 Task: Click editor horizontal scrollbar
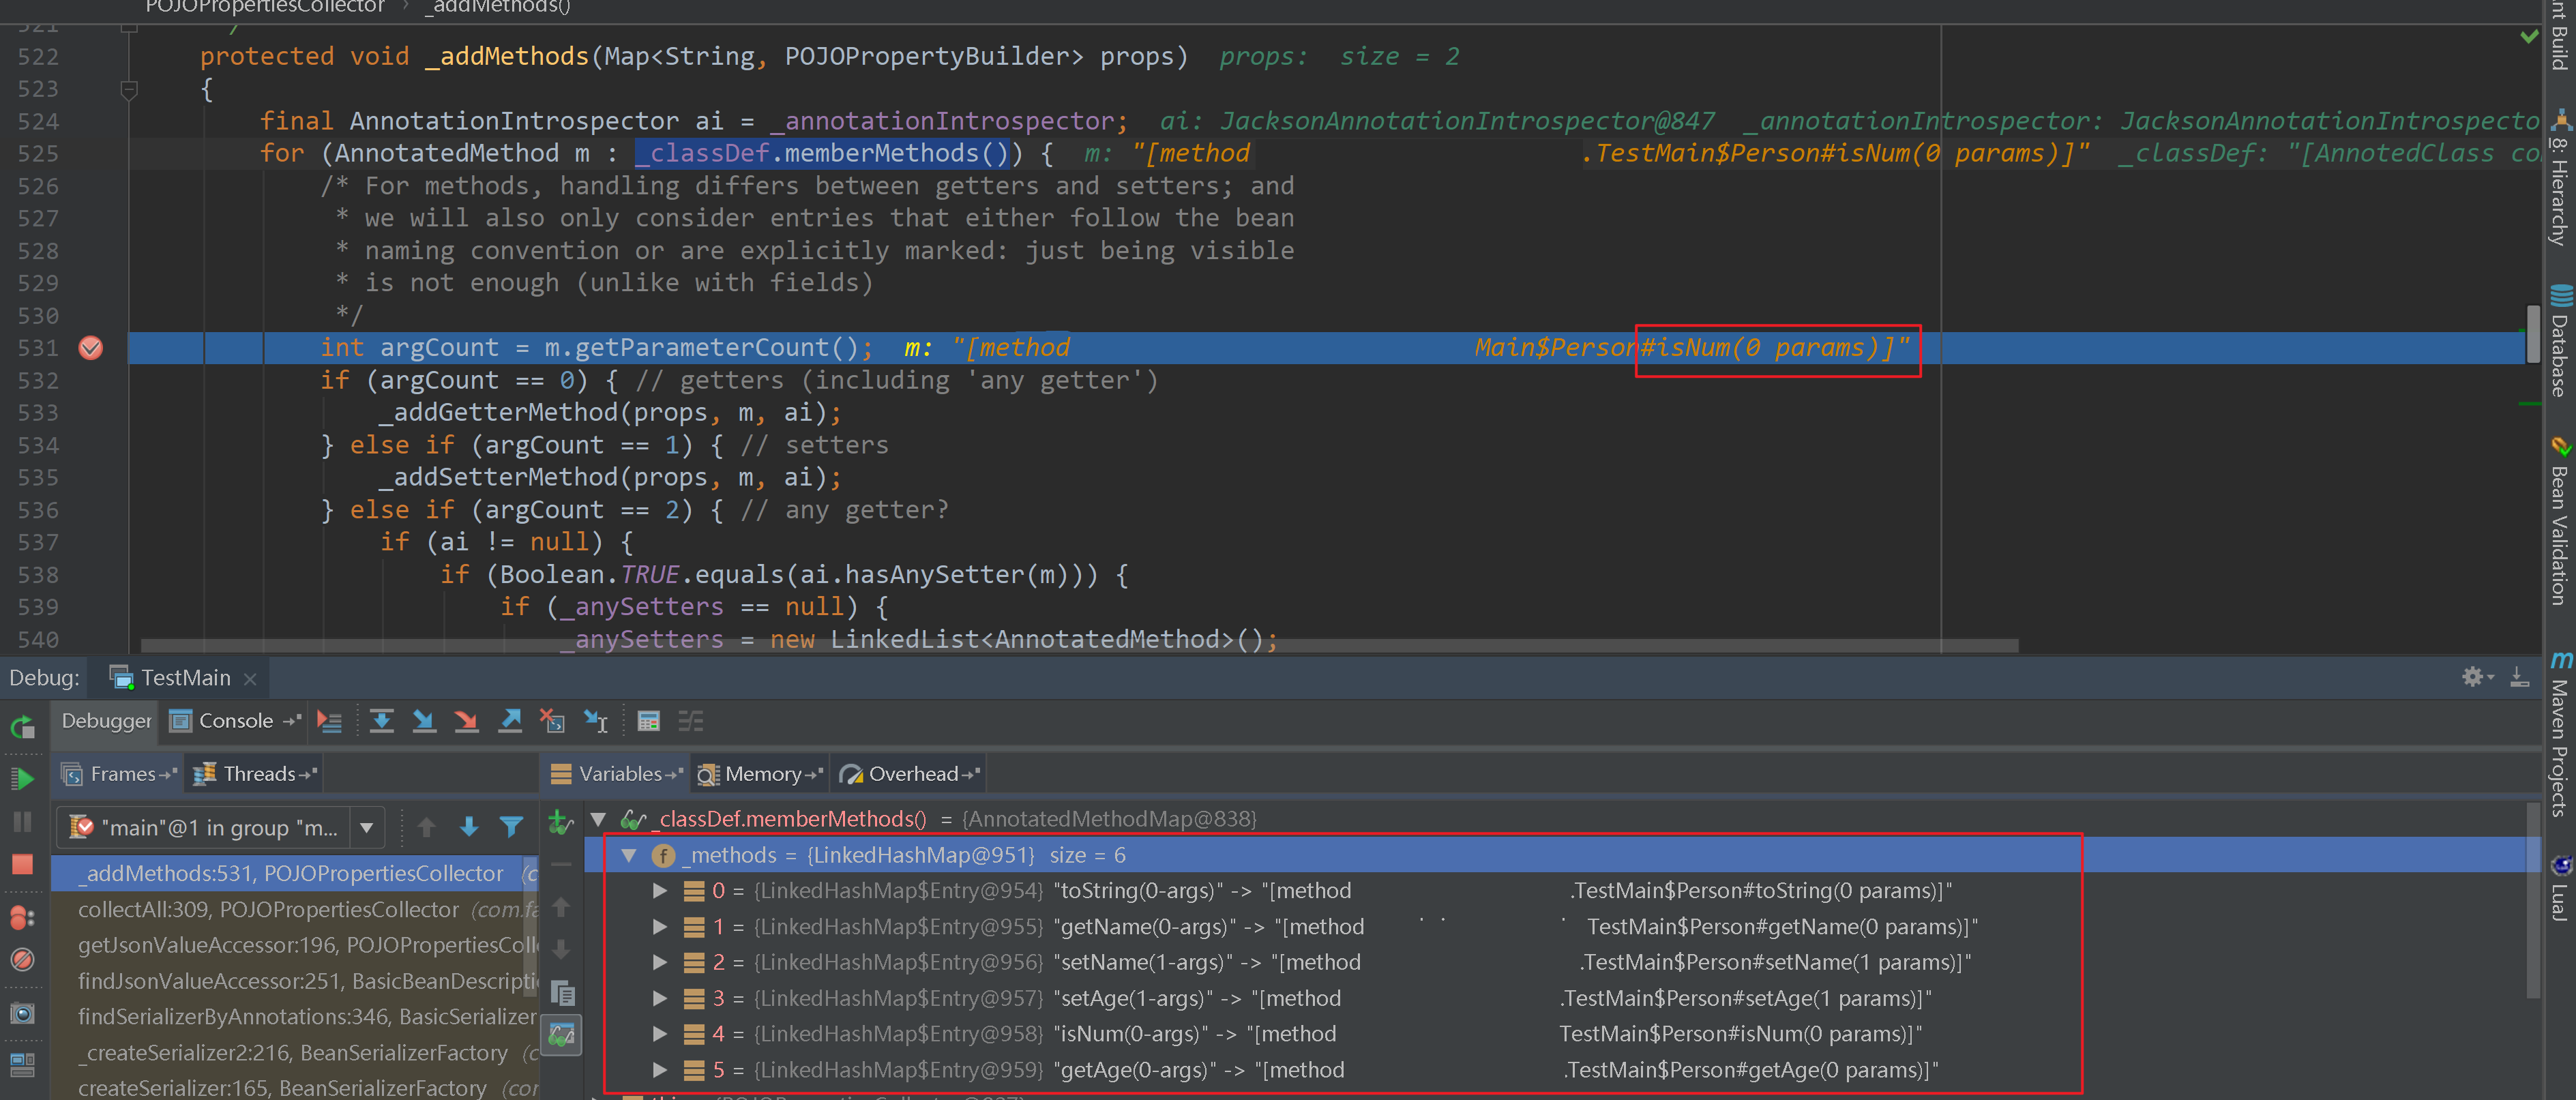[x=1079, y=646]
